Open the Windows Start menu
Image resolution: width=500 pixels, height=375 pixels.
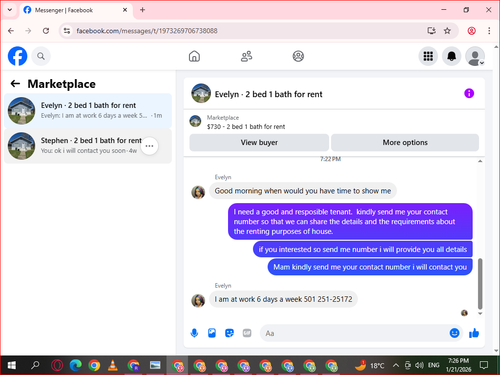[x=11, y=365]
